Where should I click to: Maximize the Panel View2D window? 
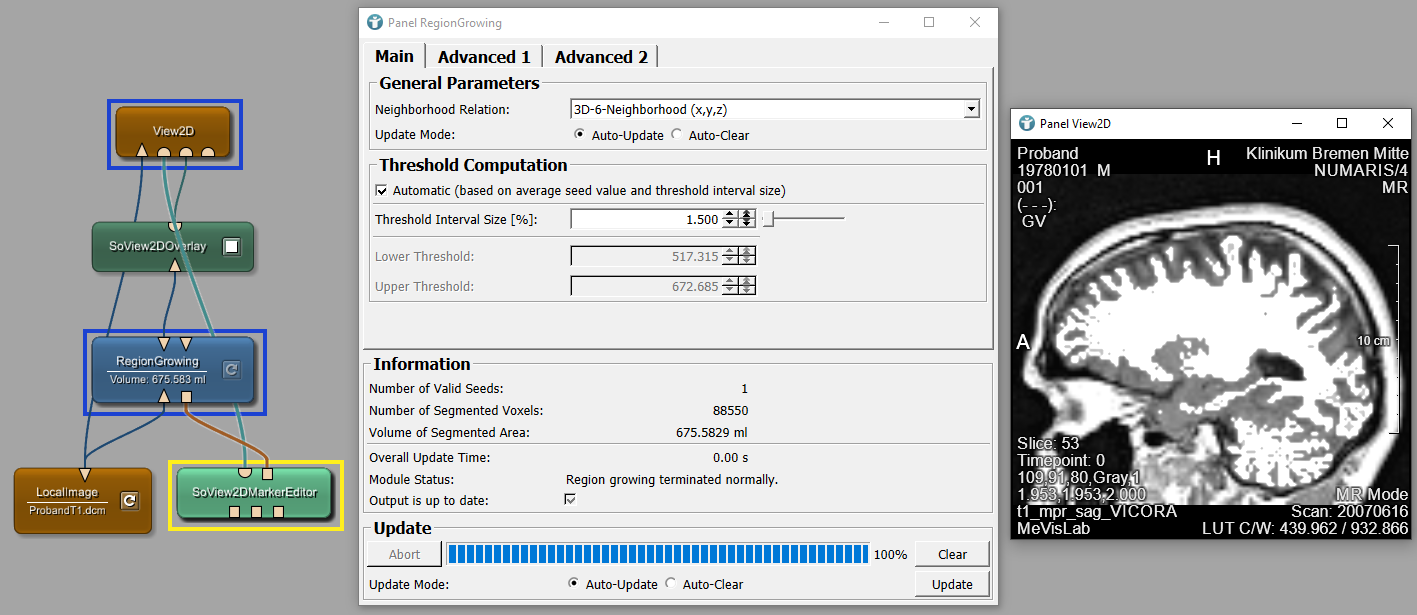[1342, 124]
